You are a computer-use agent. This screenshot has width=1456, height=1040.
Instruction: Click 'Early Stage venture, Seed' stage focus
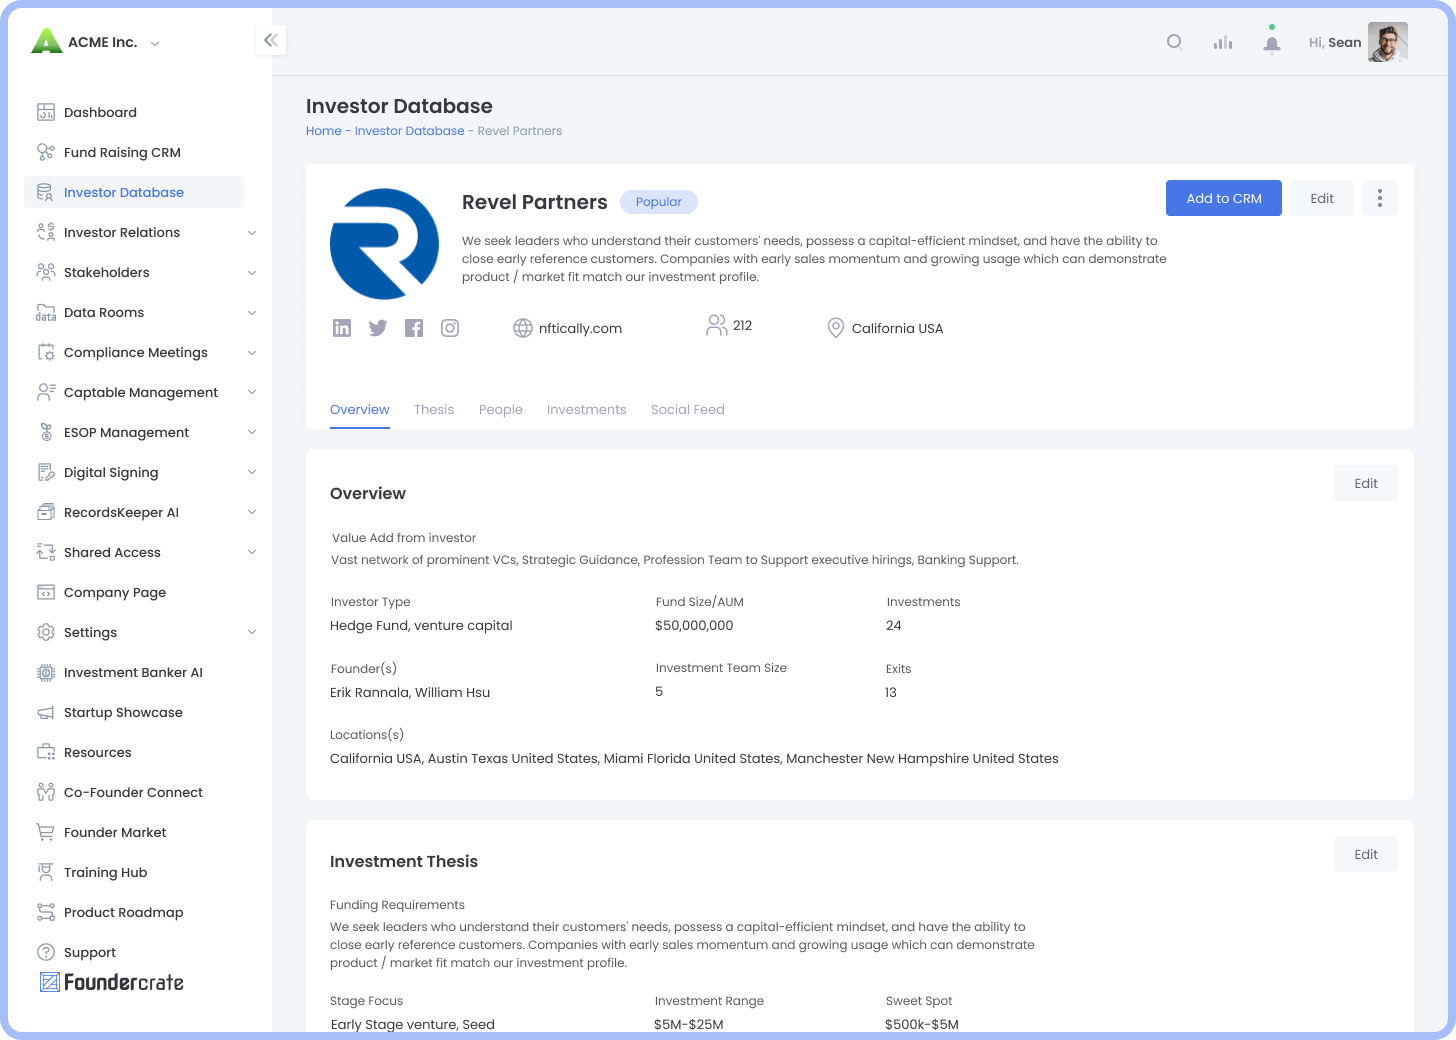(x=413, y=1024)
